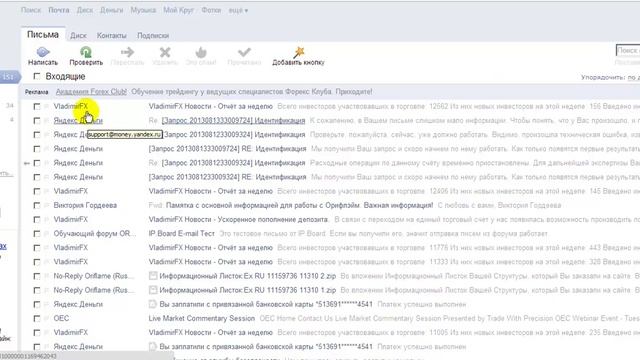Open the sort order по дате dropdown
The image size is (640, 360).
(x=633, y=77)
